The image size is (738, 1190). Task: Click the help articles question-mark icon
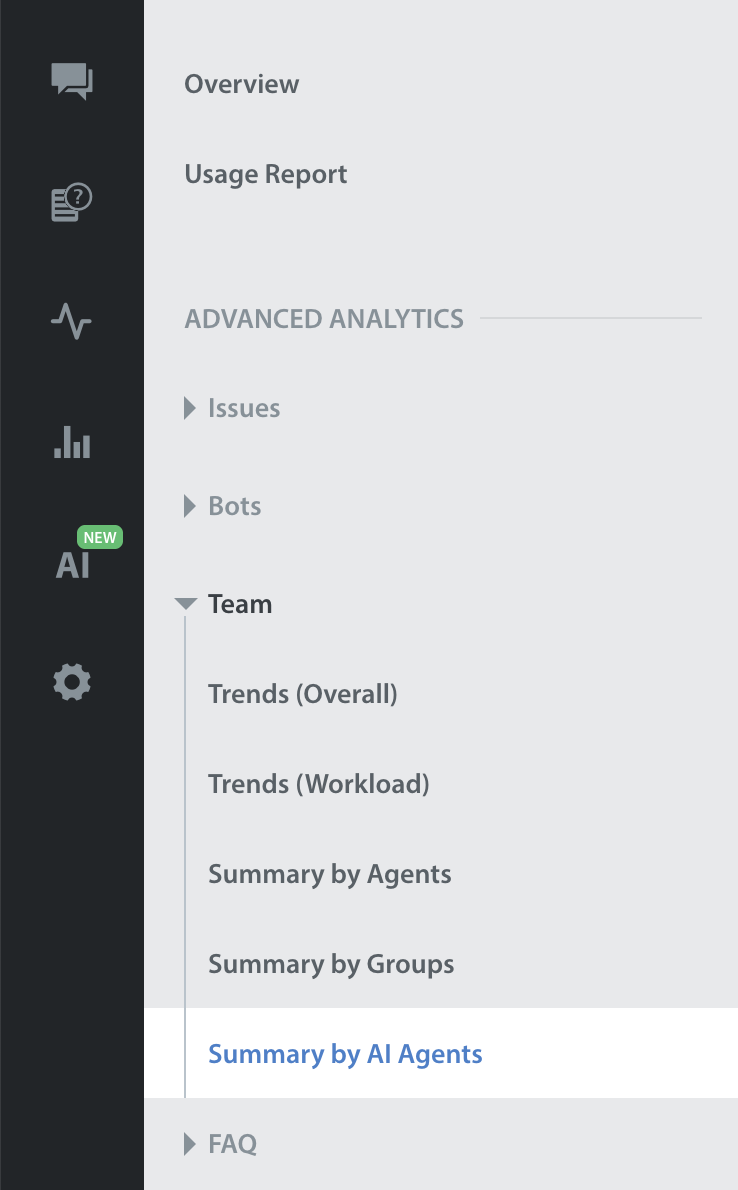coord(72,202)
